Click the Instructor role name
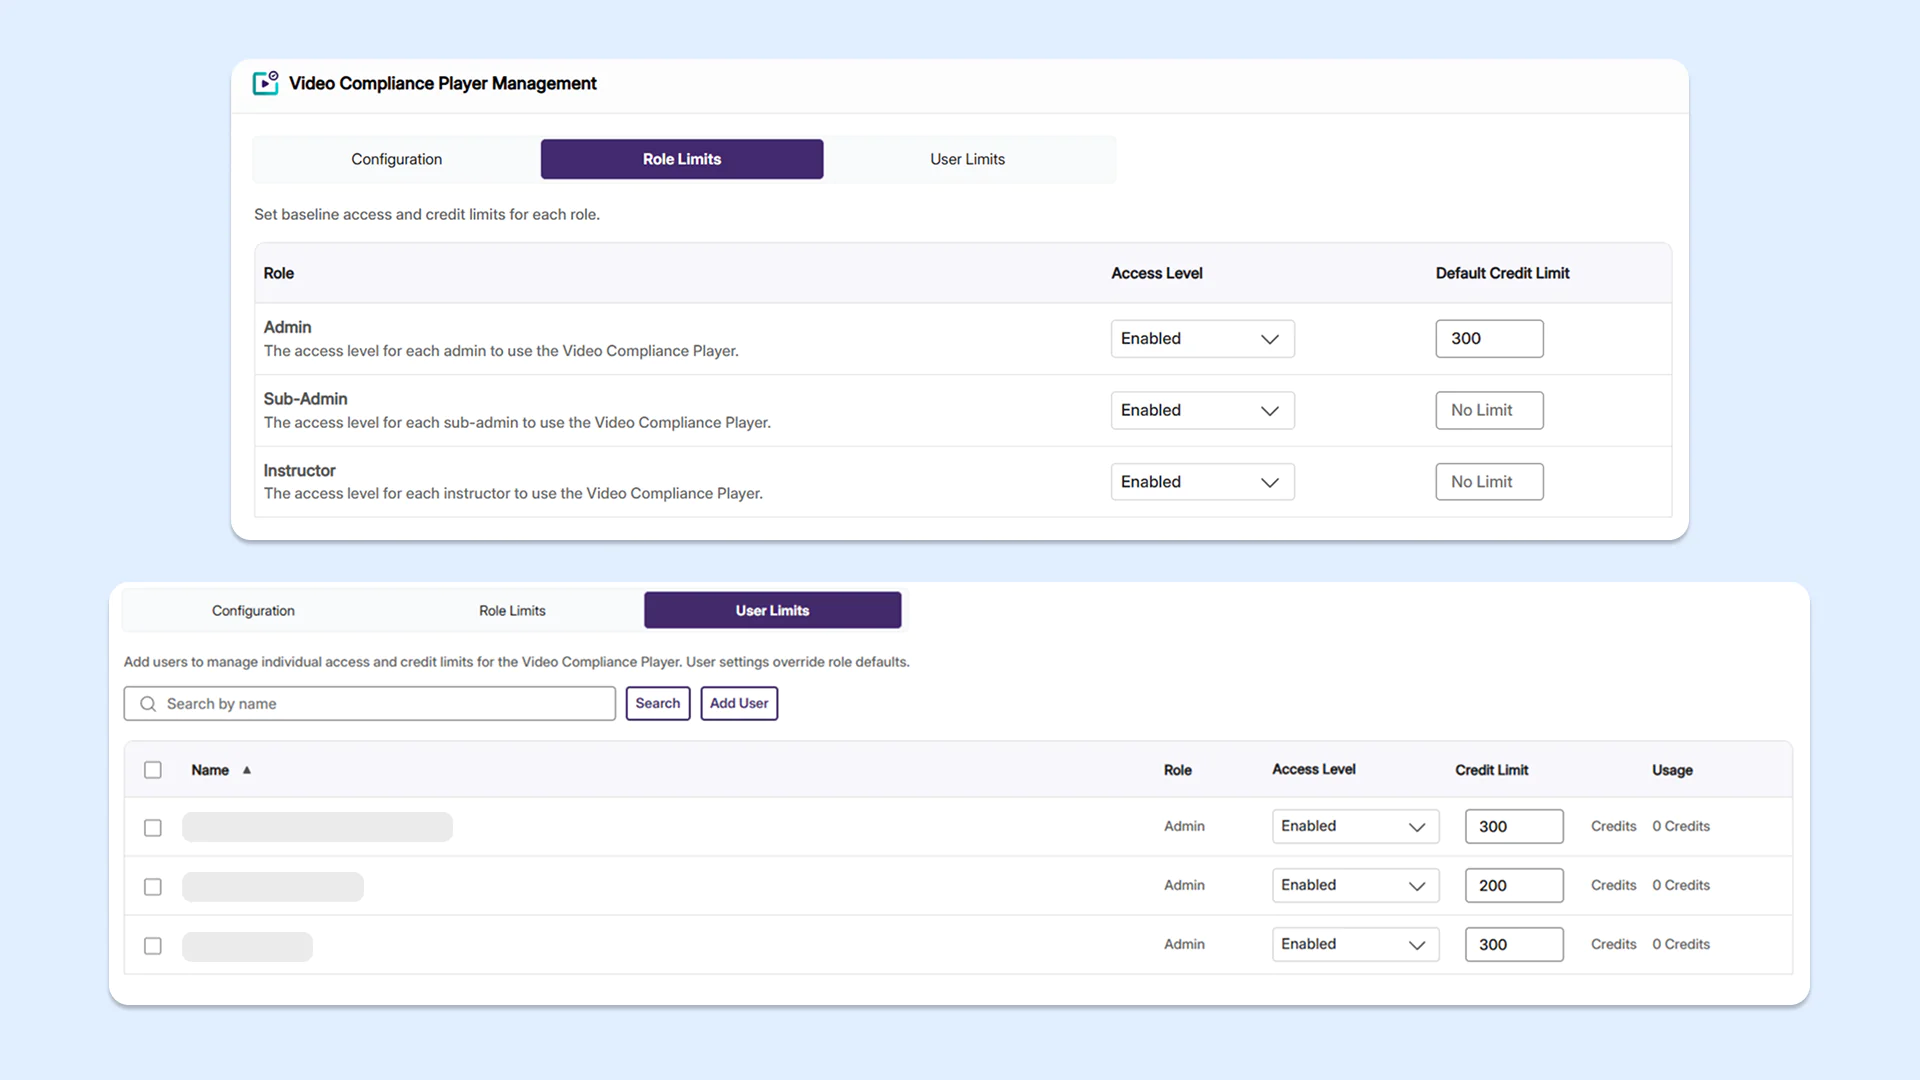The width and height of the screenshot is (1920, 1080). click(x=299, y=470)
